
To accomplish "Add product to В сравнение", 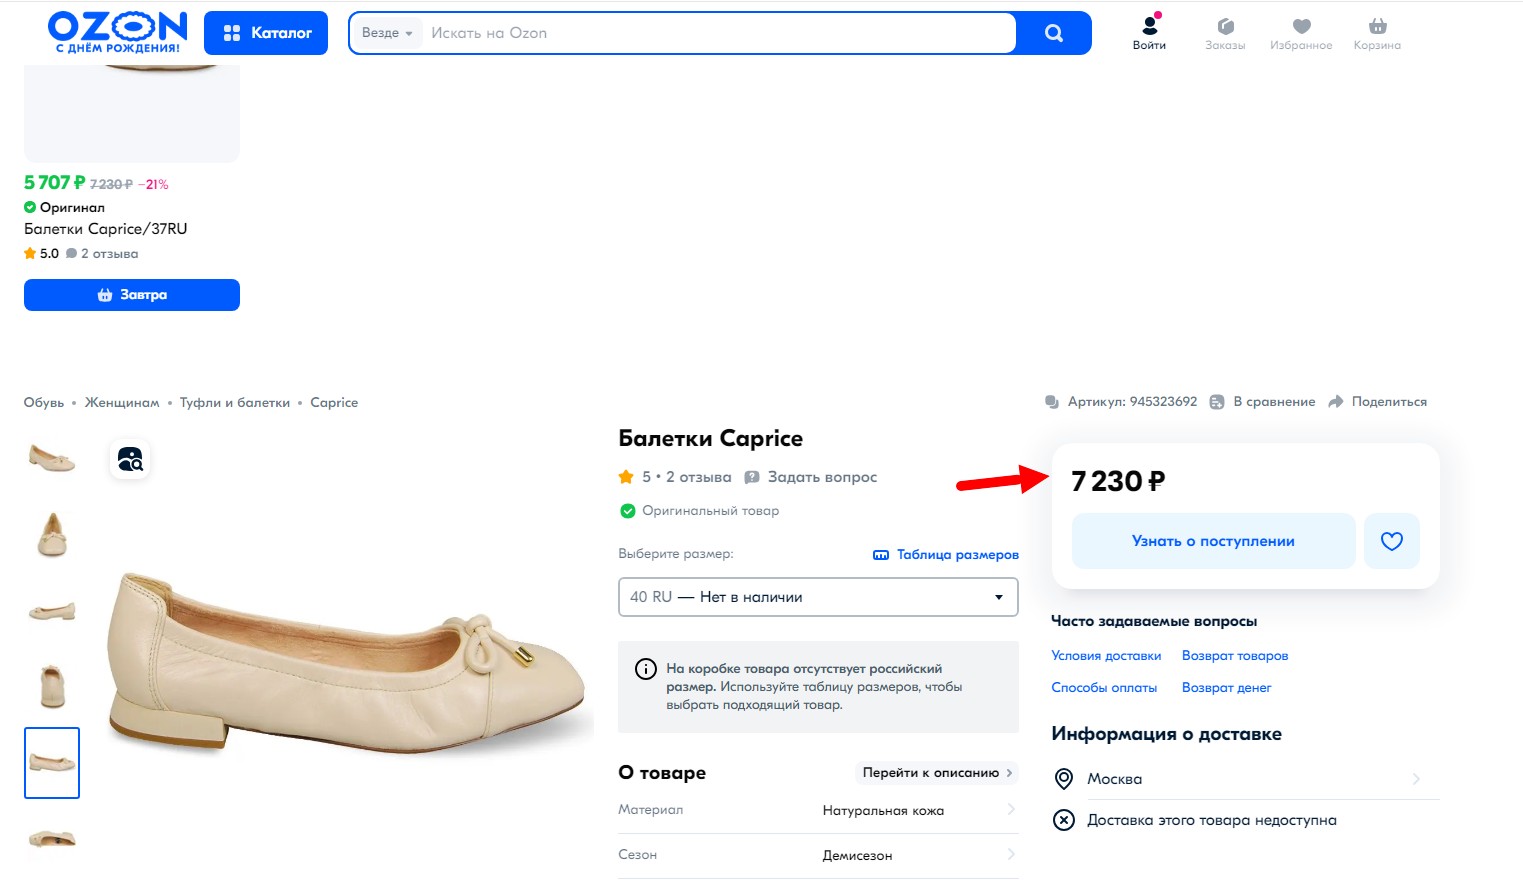I will (1263, 402).
